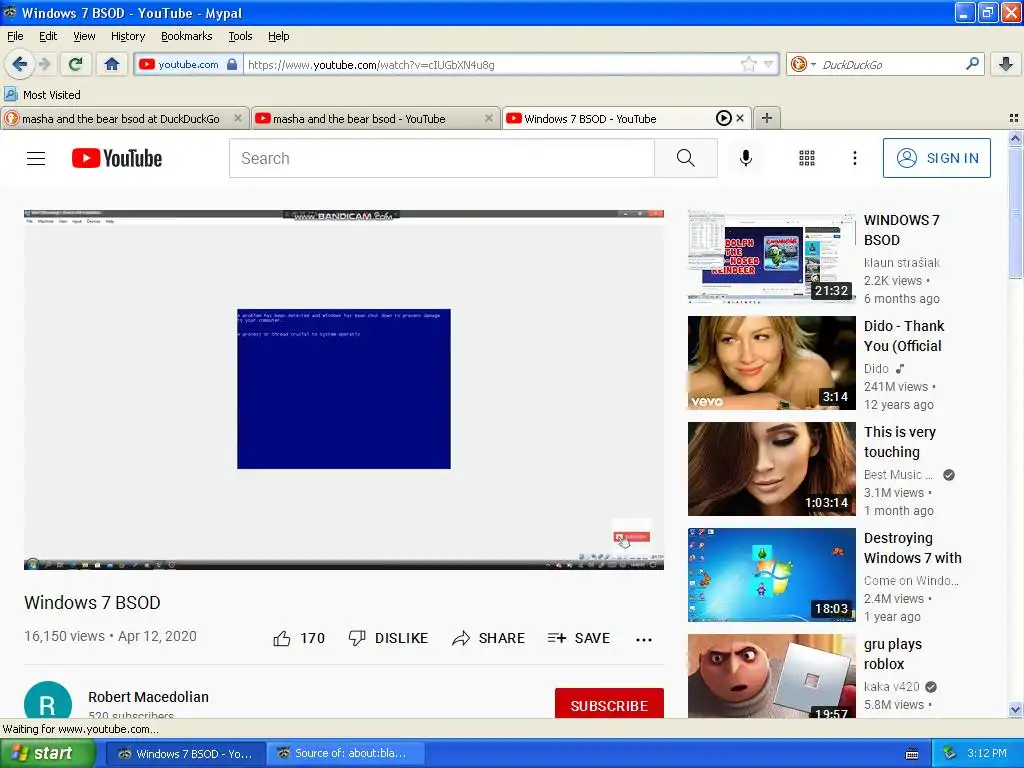Close the Windows 7 BSOD tab
The width and height of the screenshot is (1024, 768).
tap(740, 118)
